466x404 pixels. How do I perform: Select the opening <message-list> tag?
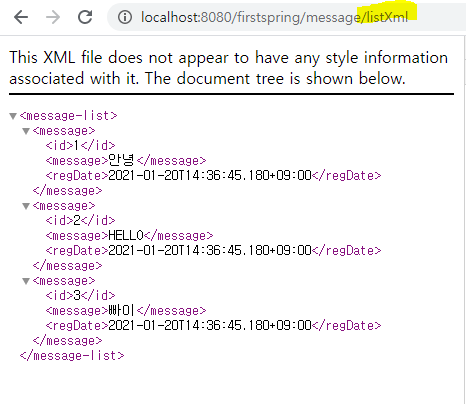[x=68, y=116]
